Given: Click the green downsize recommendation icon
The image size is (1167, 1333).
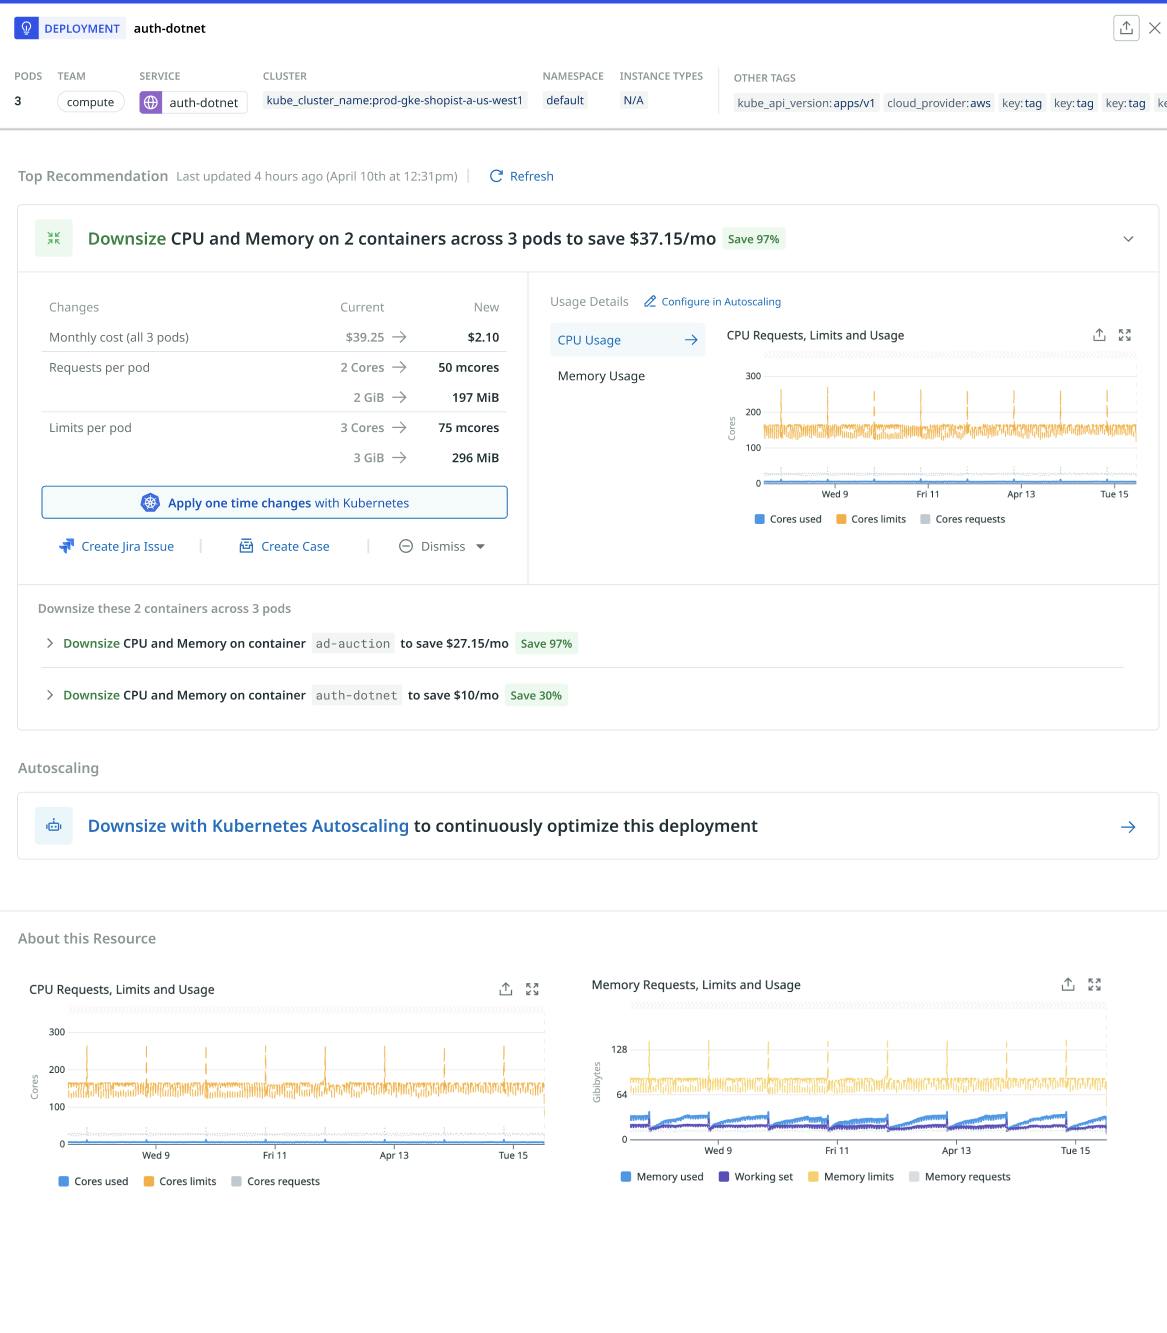Looking at the screenshot, I should coord(54,238).
